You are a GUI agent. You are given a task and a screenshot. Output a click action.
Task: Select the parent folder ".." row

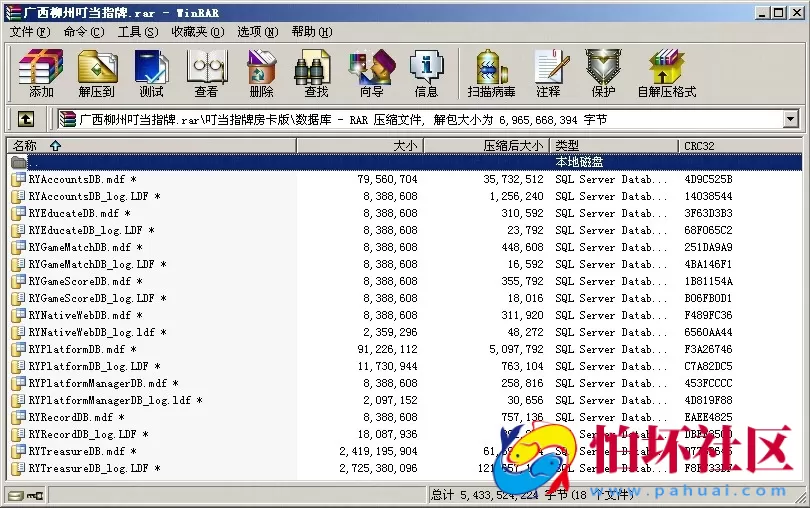click(35, 162)
